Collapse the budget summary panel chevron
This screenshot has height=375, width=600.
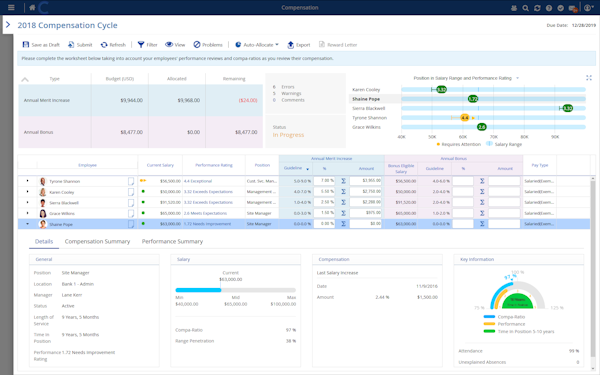coord(25,80)
